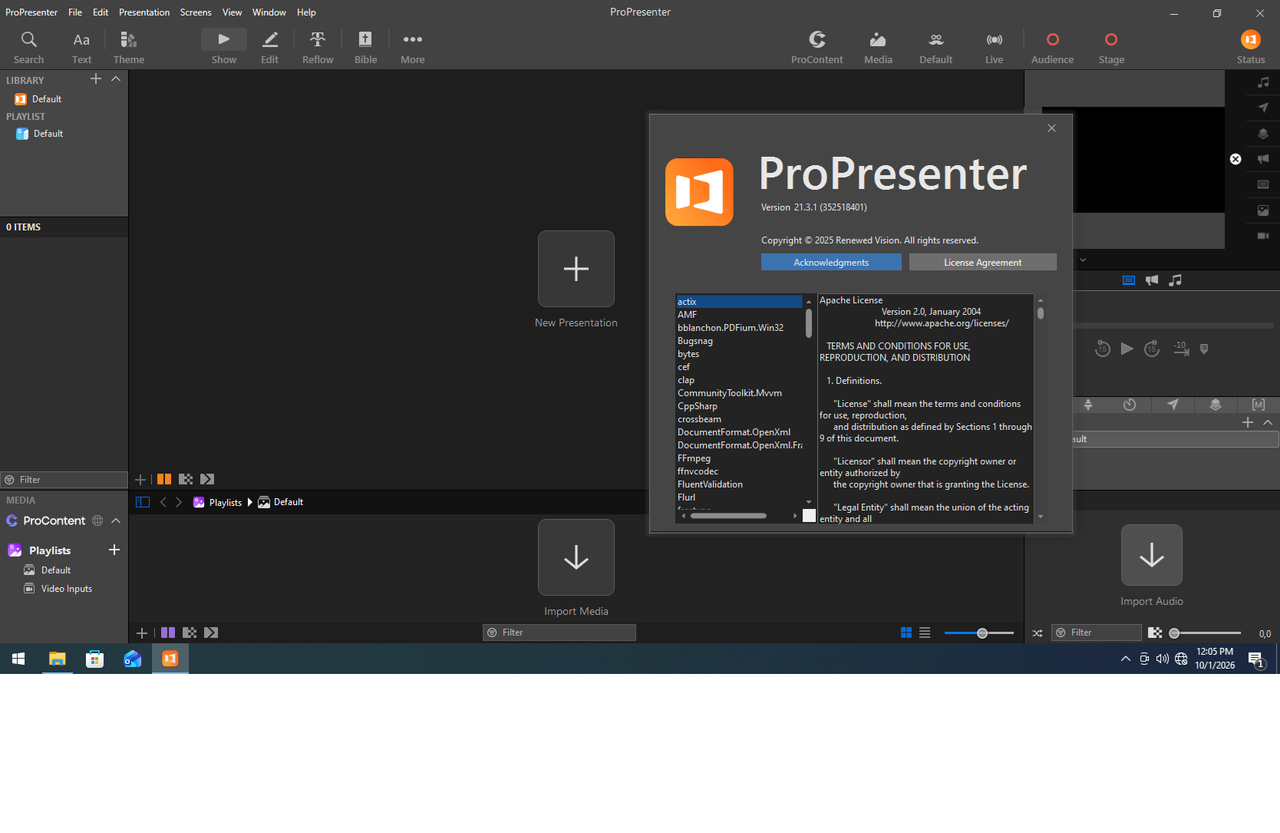Image resolution: width=1280 pixels, height=833 pixels.
Task: Show hidden system tray icons
Action: [x=1126, y=659]
